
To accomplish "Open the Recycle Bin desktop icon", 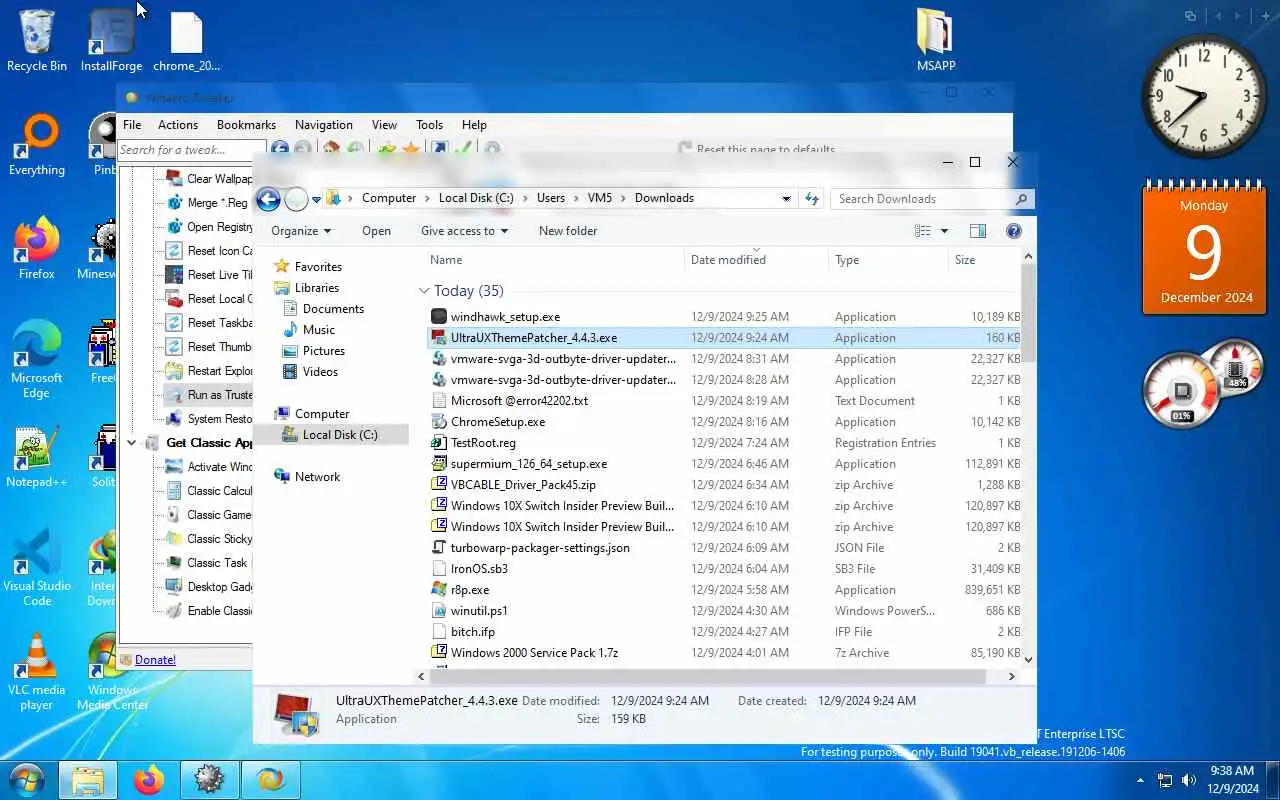I will click(37, 40).
